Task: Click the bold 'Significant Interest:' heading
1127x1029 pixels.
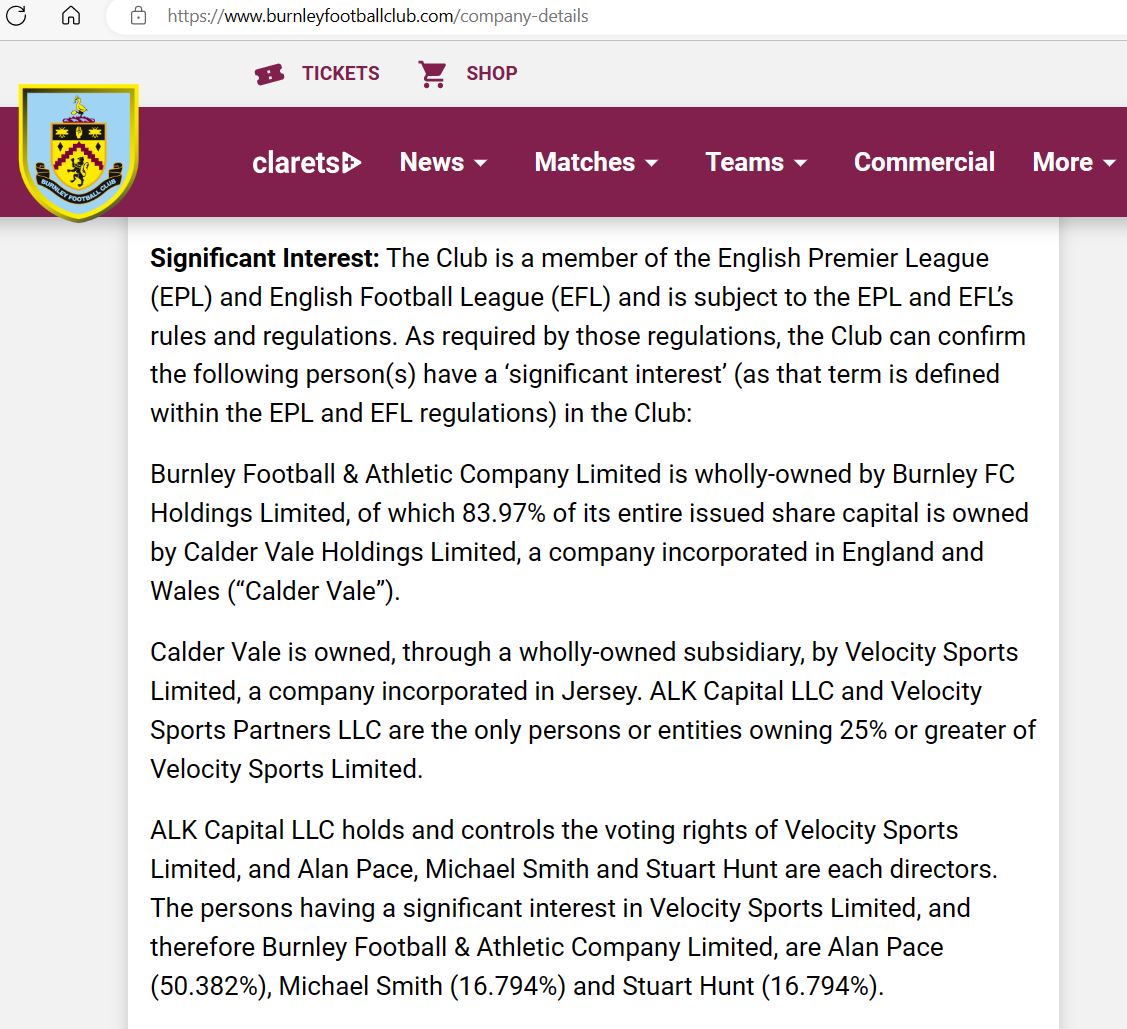Action: (265, 258)
